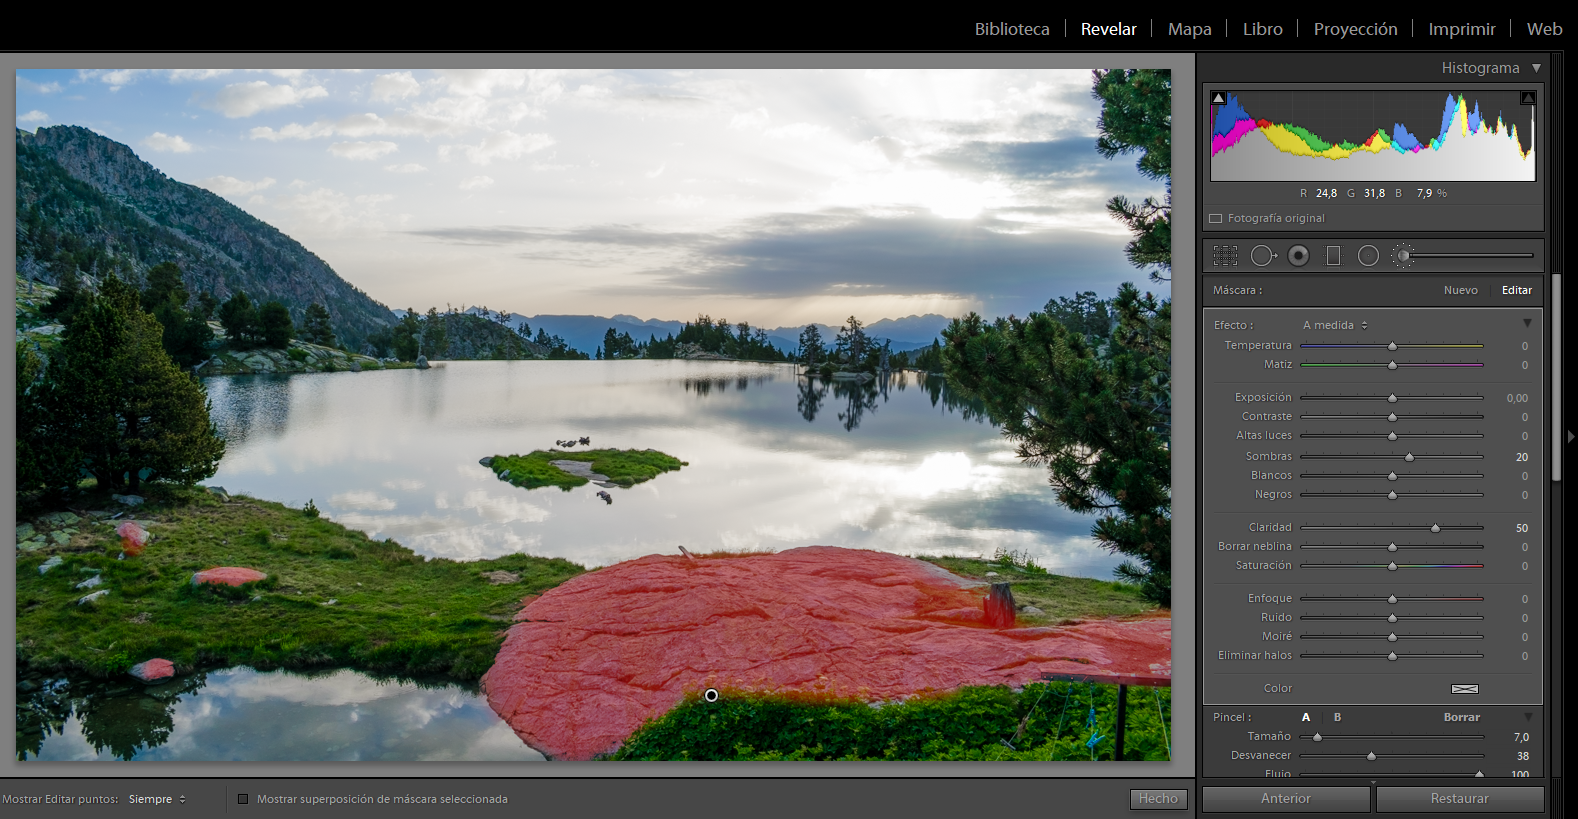This screenshot has width=1578, height=819.
Task: Click the Hecho button
Action: pos(1158,798)
